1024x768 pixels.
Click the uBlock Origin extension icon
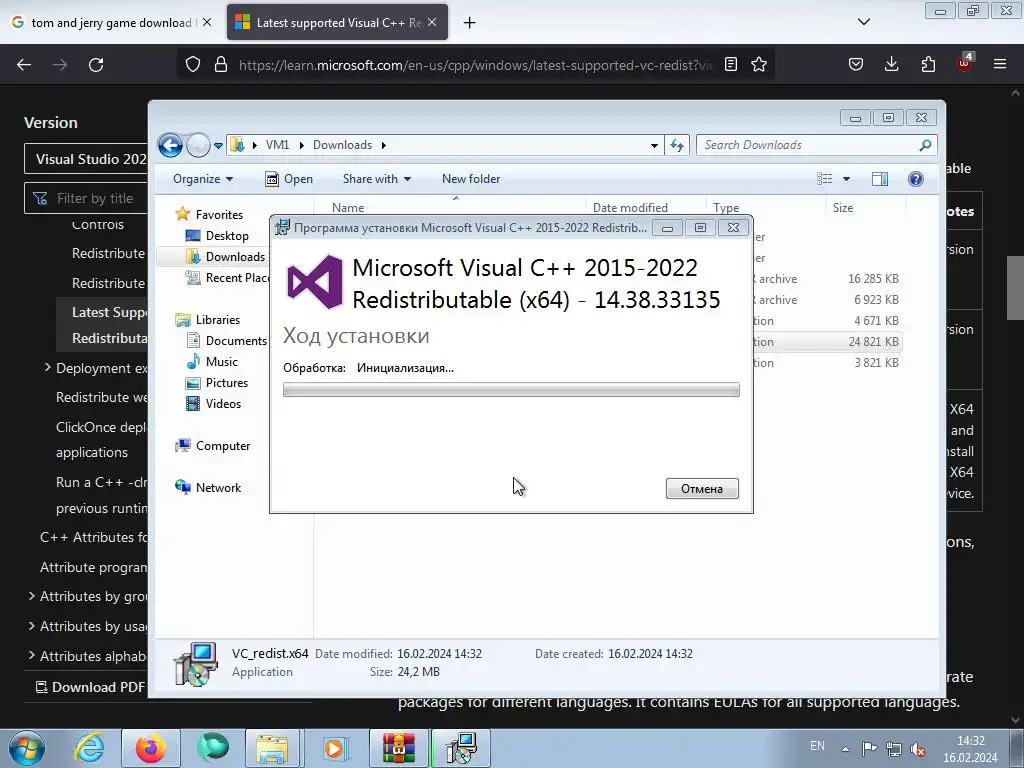(x=964, y=63)
